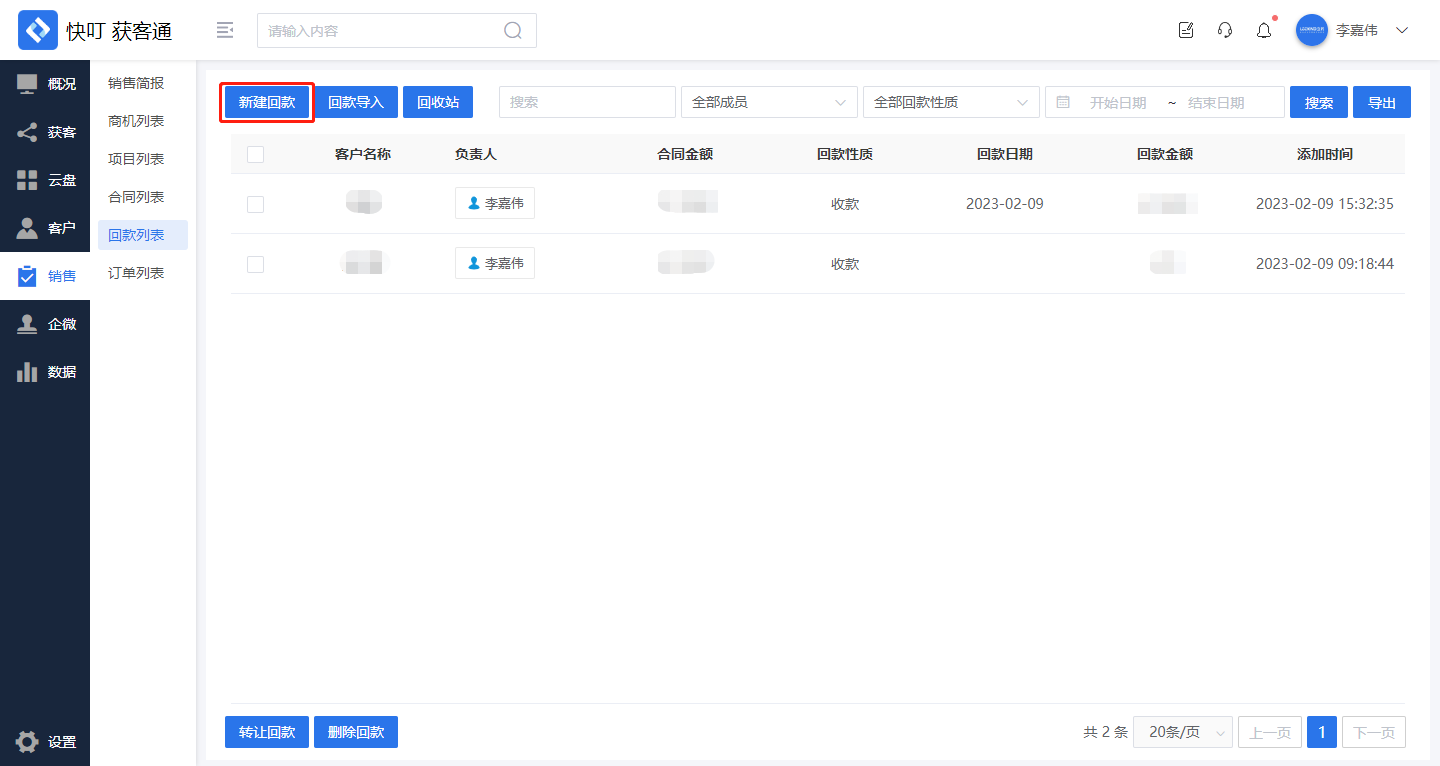This screenshot has width=1440, height=766.
Task: Open 云盘 cloud drive in the sidebar
Action: pos(45,180)
